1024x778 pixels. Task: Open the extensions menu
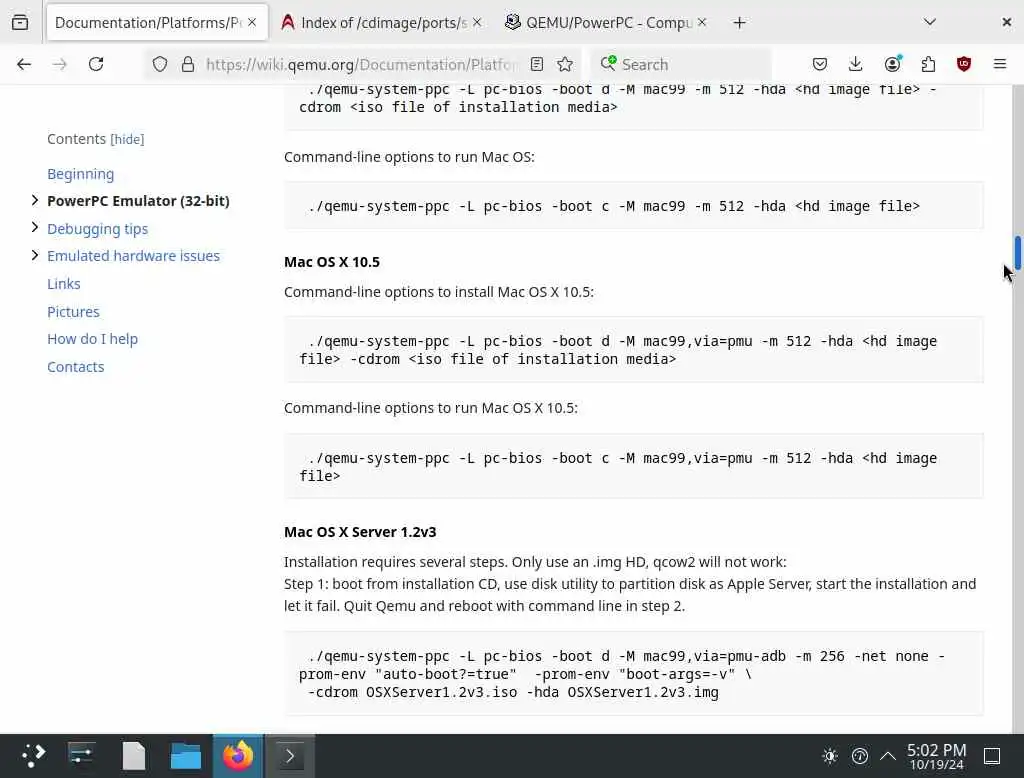928,64
